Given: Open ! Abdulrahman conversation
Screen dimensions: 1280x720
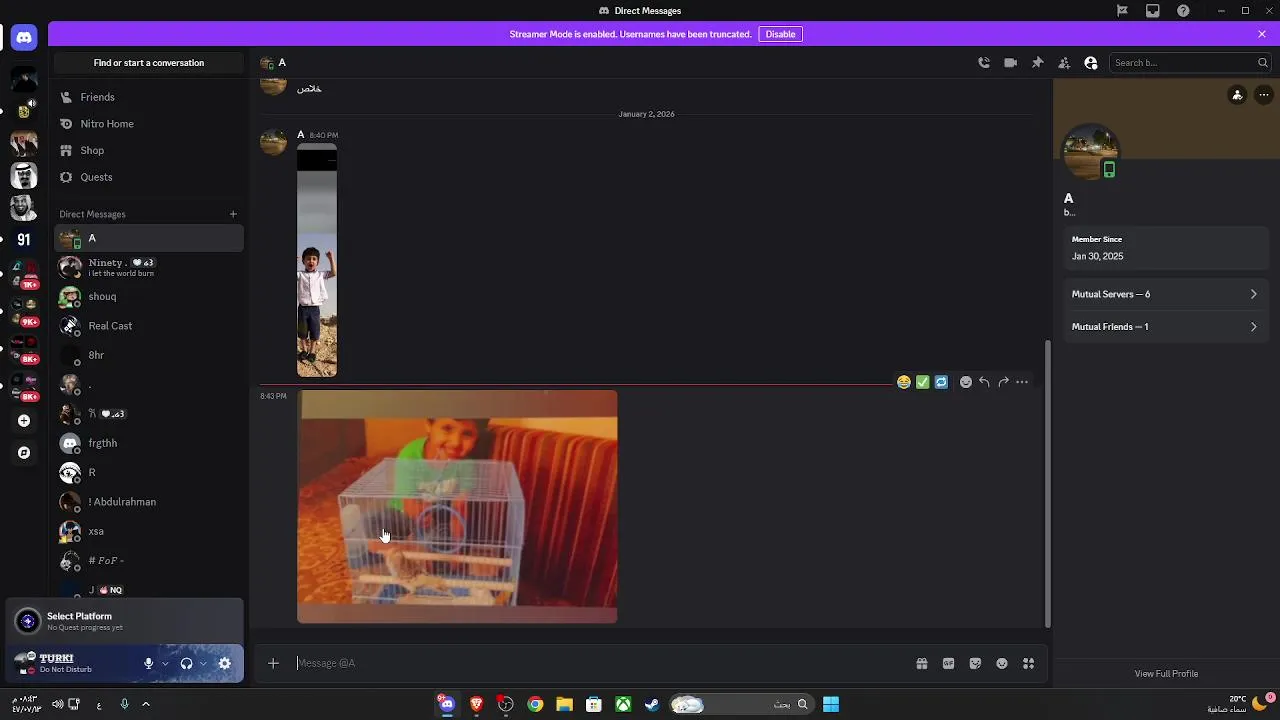Looking at the screenshot, I should tap(148, 502).
